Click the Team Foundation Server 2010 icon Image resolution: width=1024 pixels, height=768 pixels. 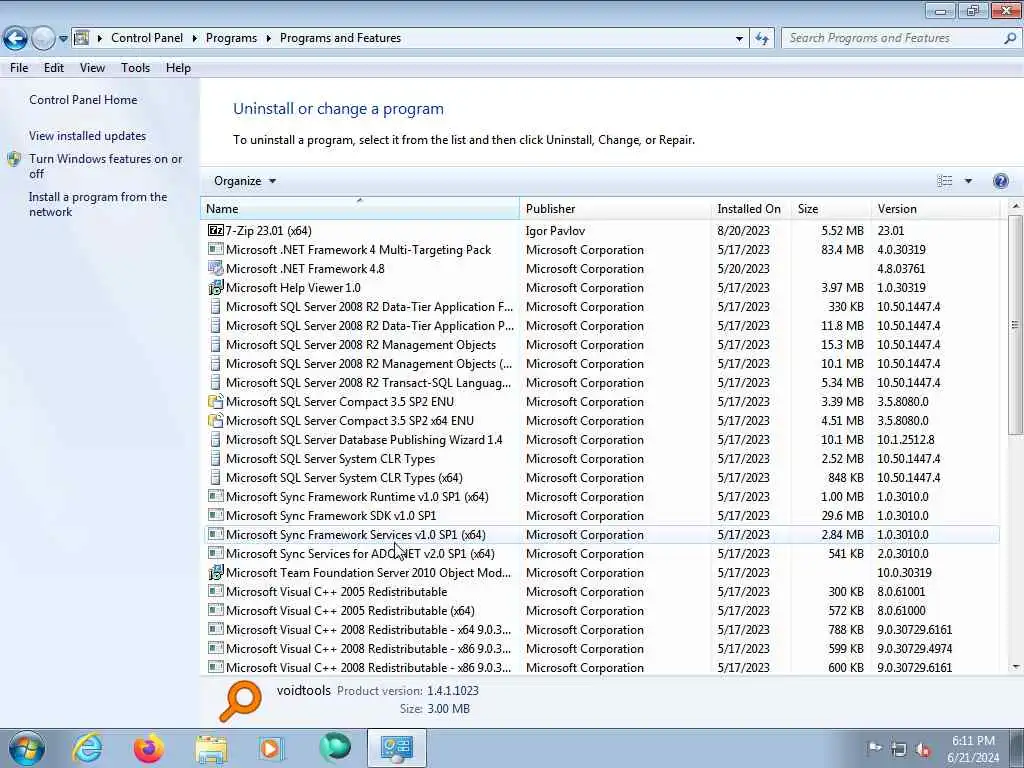[x=216, y=572]
